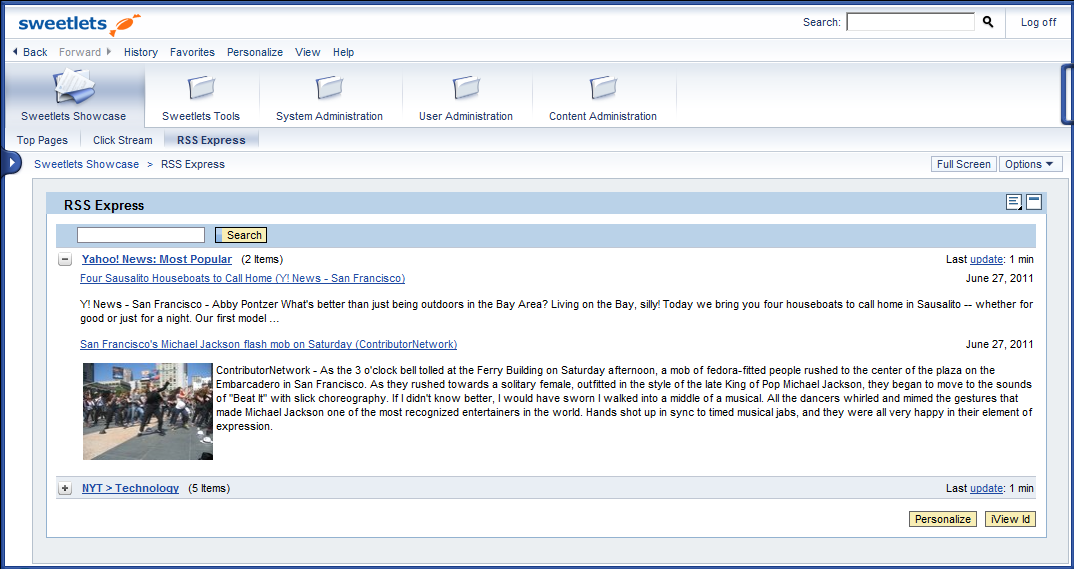Open the RSS Express options menu icon
This screenshot has width=1074, height=569.
point(1014,202)
